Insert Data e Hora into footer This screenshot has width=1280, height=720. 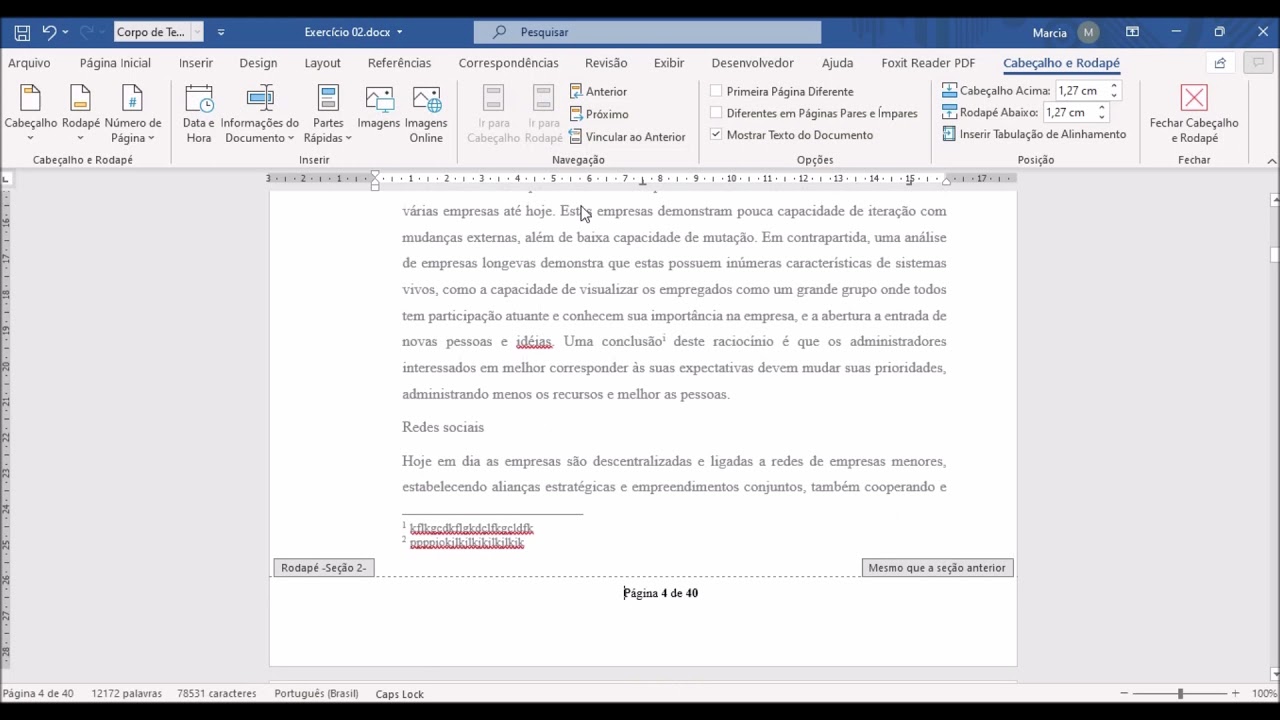point(198,115)
